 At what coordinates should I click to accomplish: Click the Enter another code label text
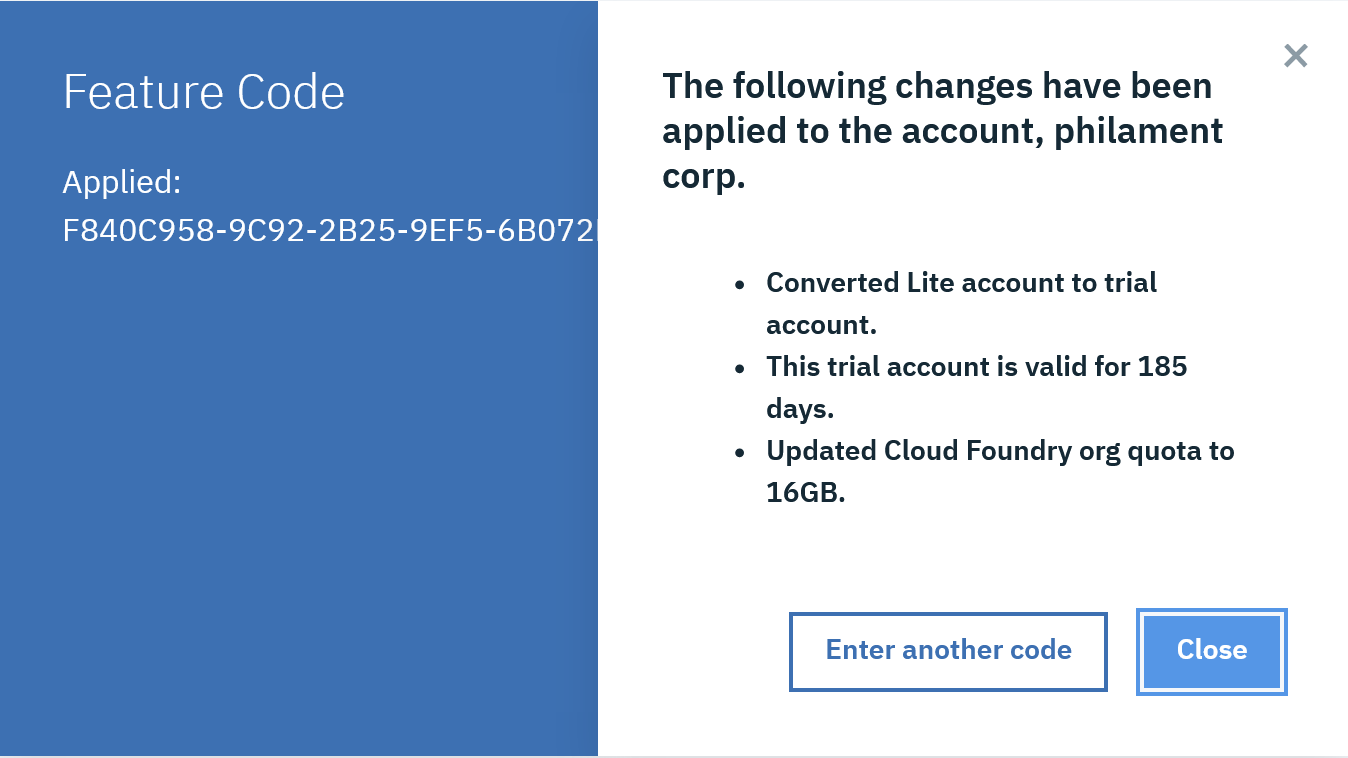948,651
